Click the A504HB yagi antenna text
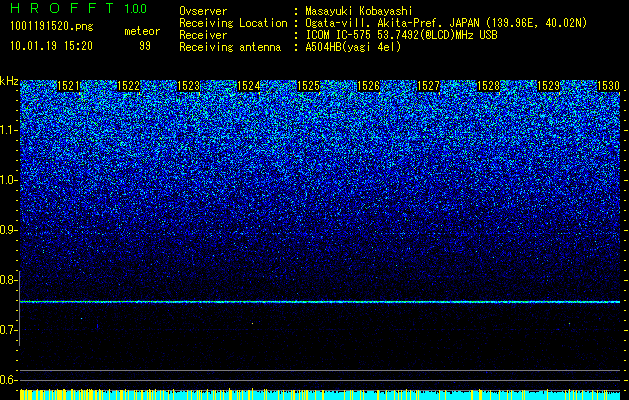The height and width of the screenshot is (400, 629). point(353,47)
